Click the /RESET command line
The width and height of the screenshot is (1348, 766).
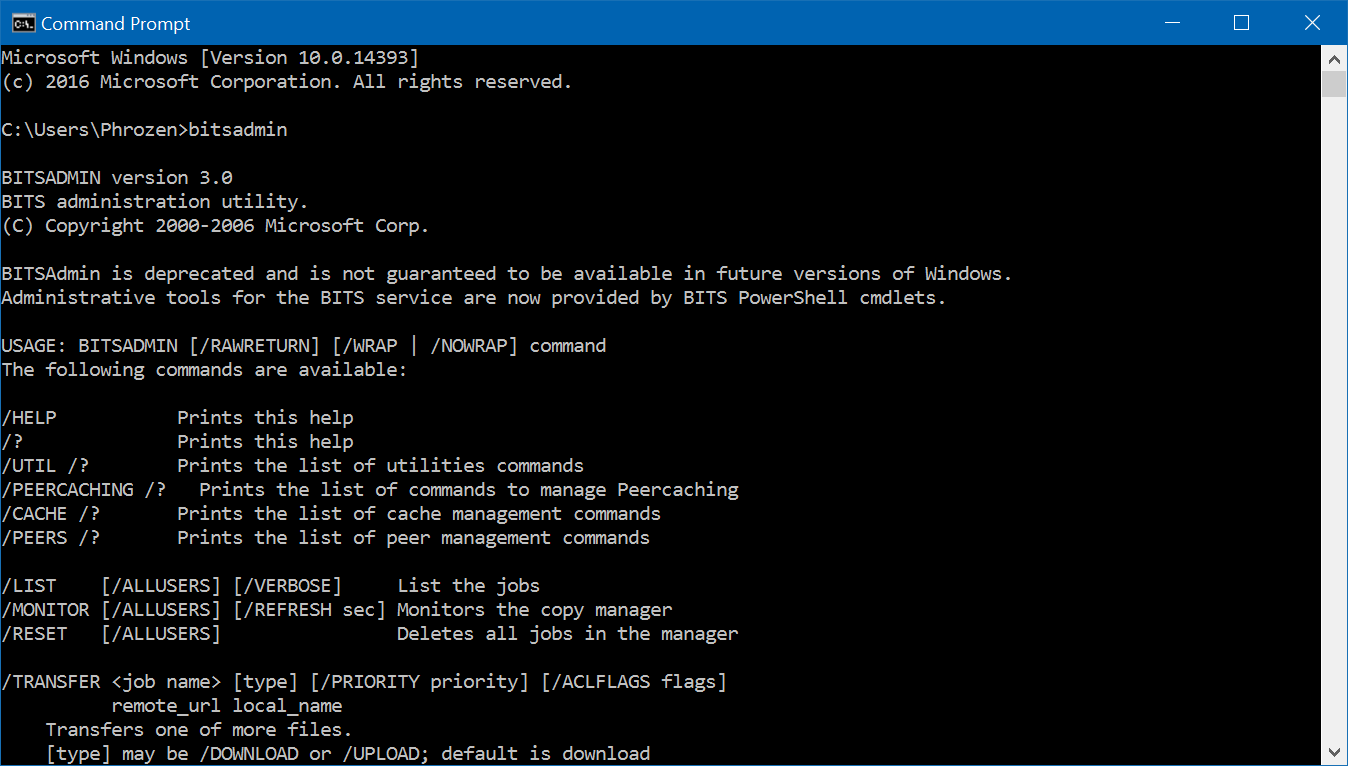point(370,634)
